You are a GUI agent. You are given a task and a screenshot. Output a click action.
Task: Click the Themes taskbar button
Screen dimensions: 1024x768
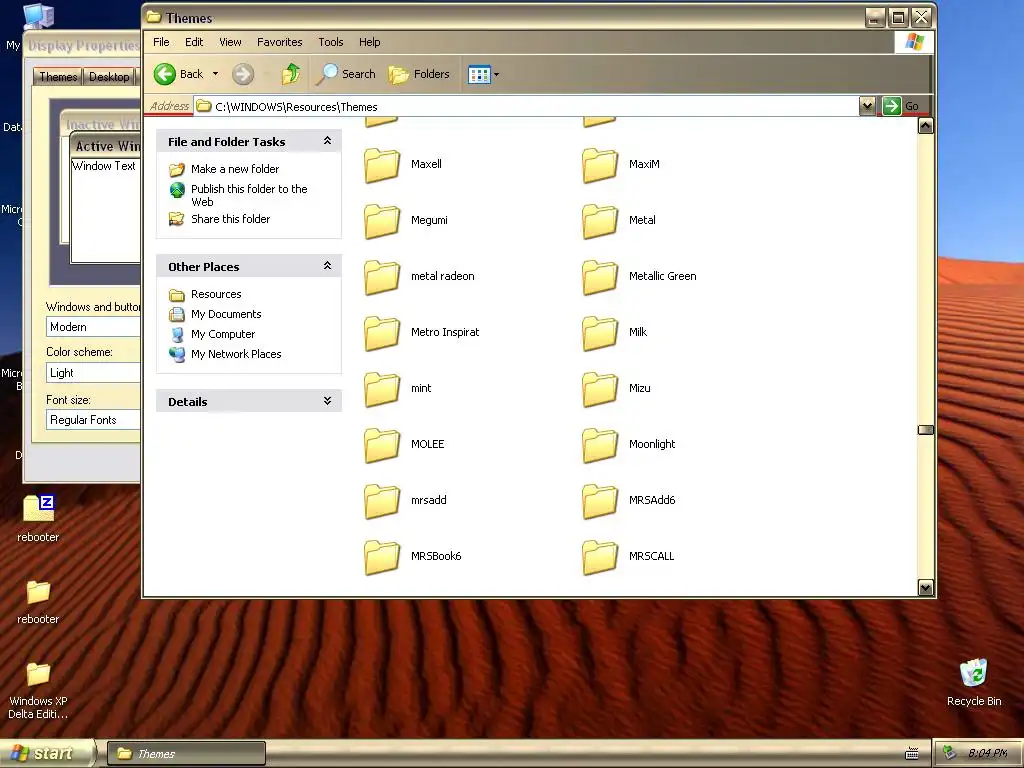[x=186, y=754]
